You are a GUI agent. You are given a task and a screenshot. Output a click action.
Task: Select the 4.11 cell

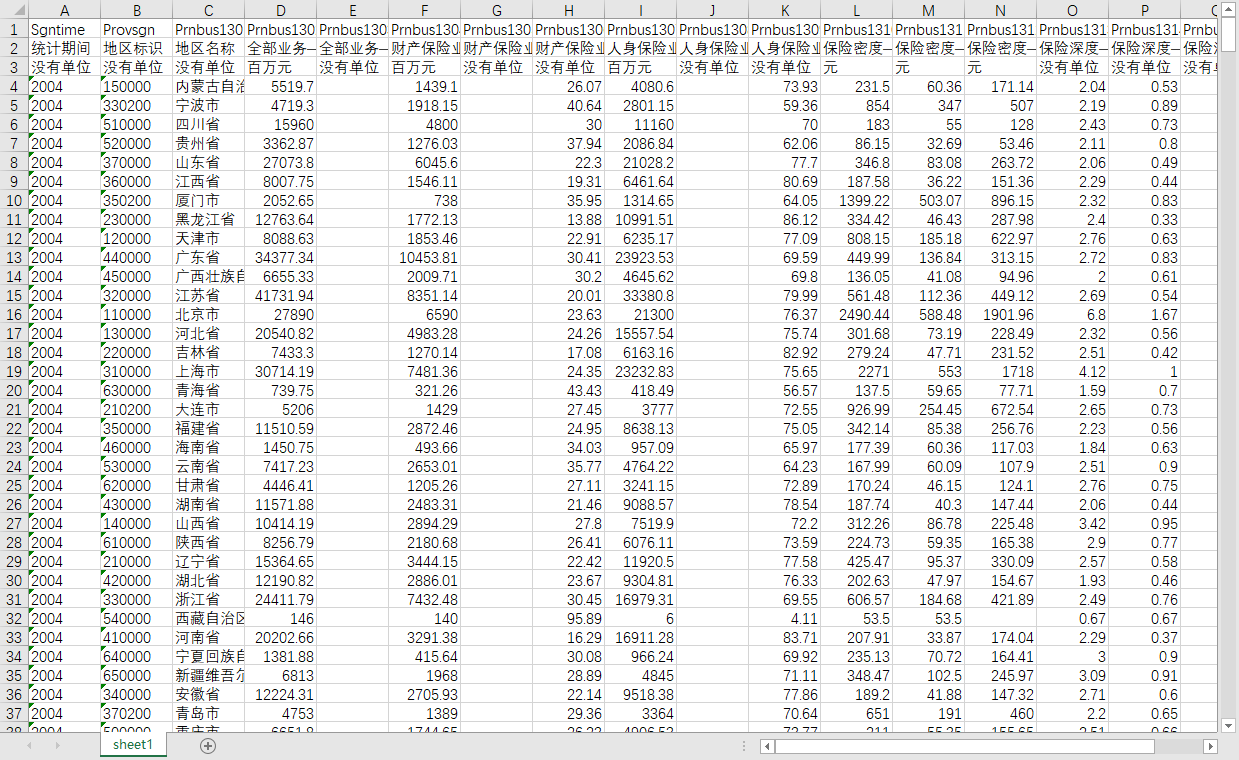tap(784, 618)
